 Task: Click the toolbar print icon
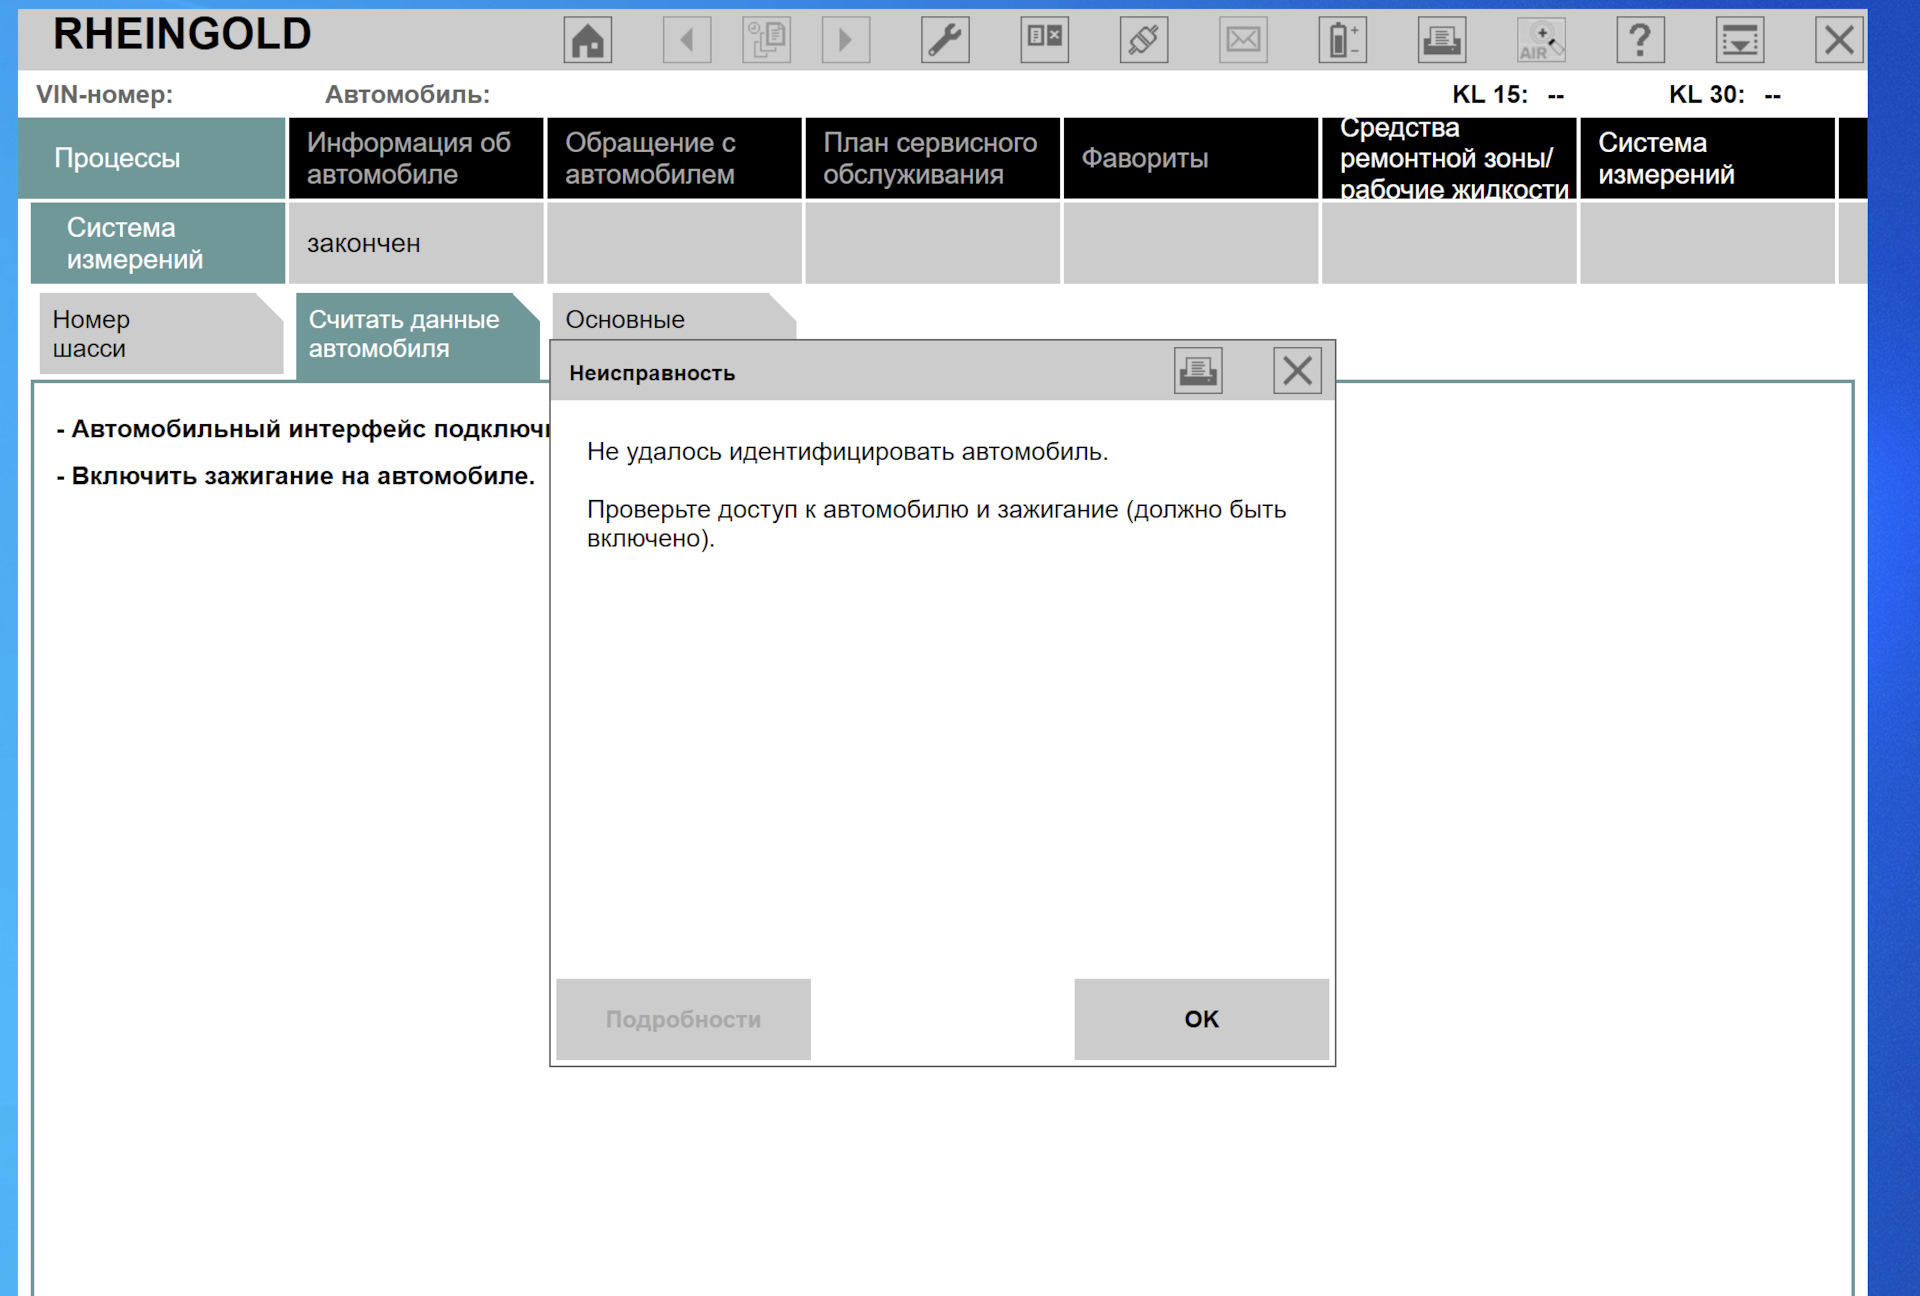point(1442,40)
